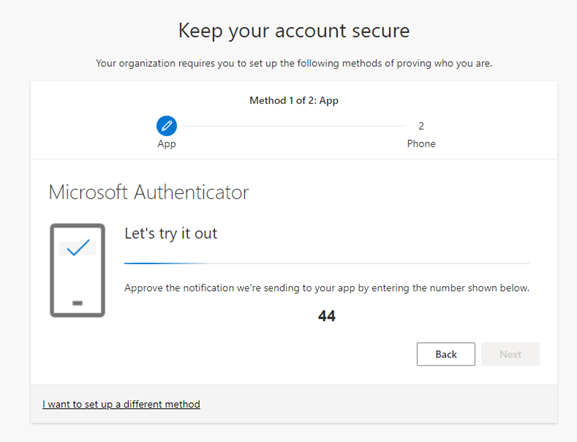The width and height of the screenshot is (577, 442).
Task: Click the gray progress track near its right end
Action: [x=508, y=264]
